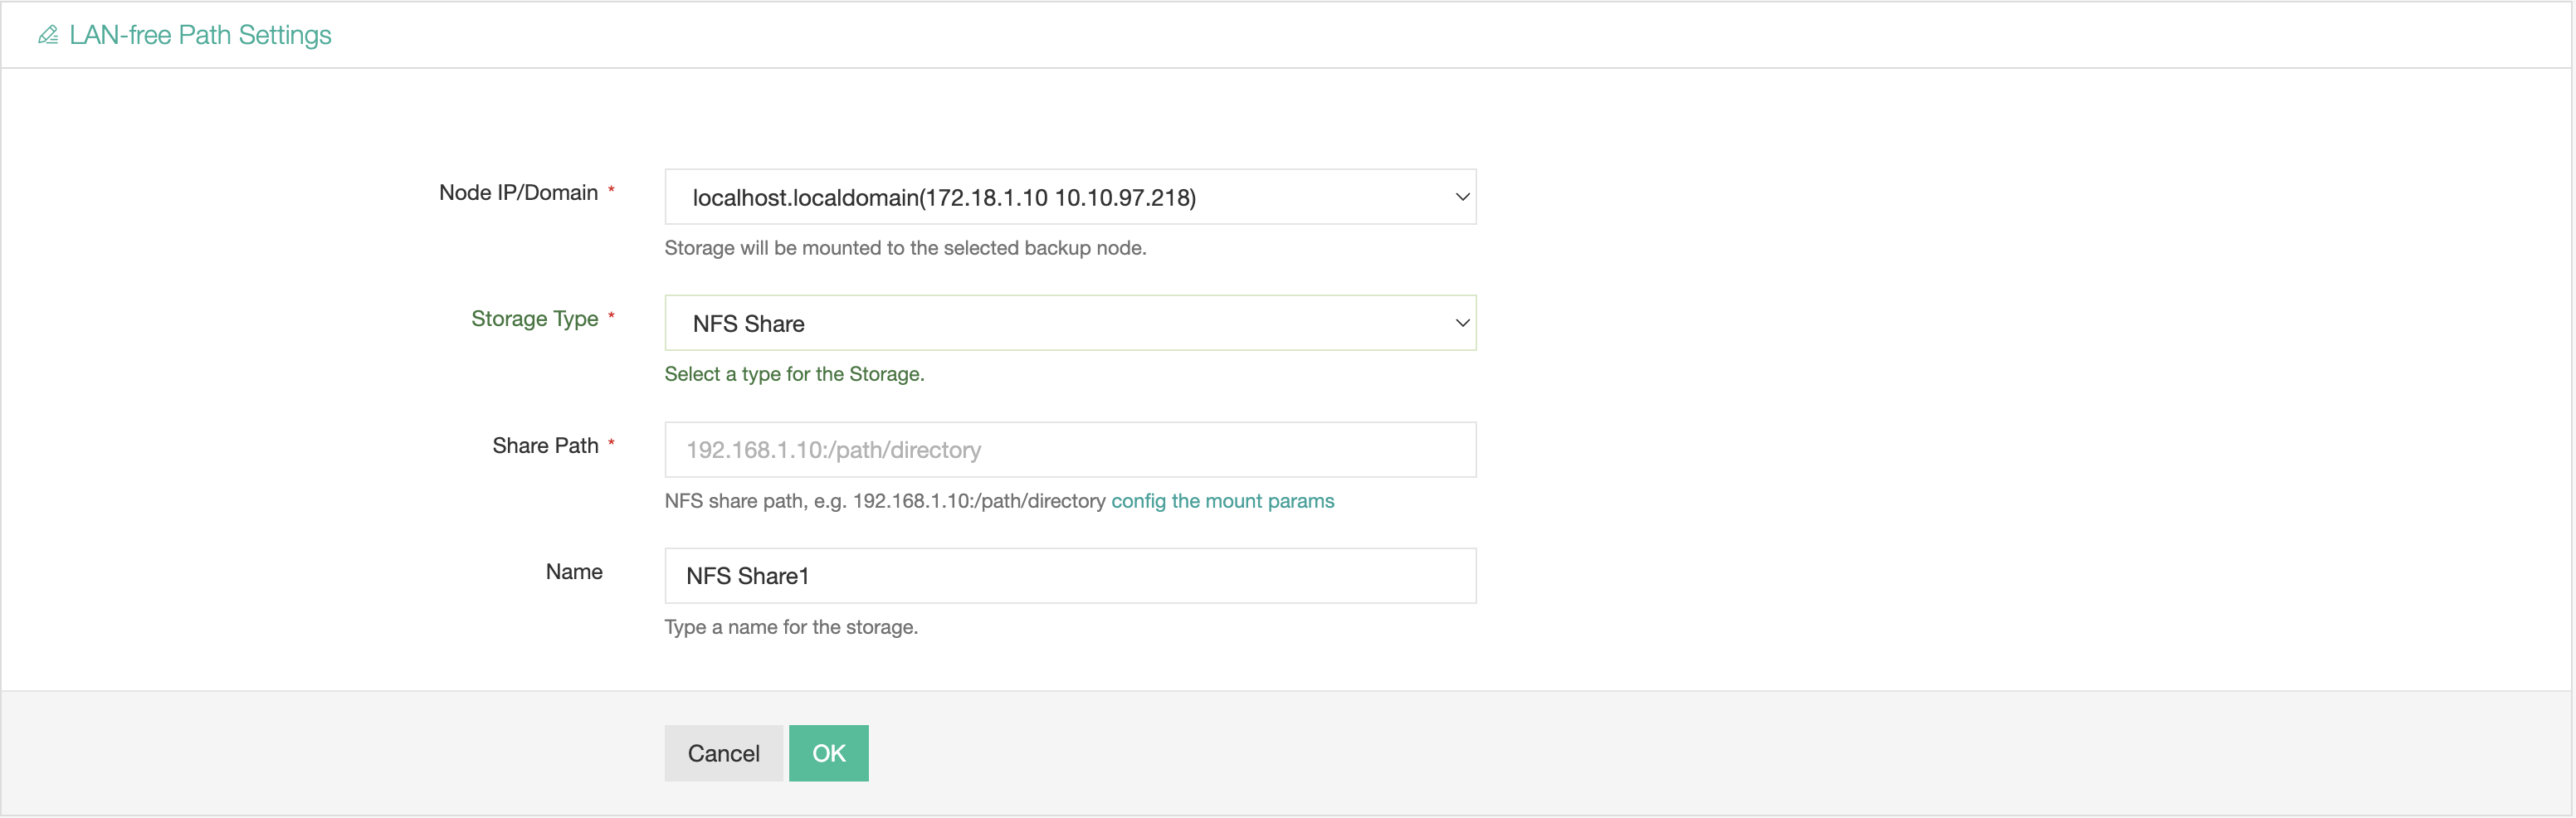Click the 'Type a name for the storage' hint

coord(790,627)
